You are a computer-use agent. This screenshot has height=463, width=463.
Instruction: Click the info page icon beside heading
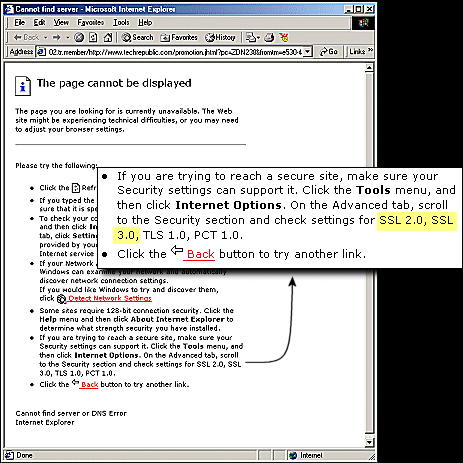[x=23, y=86]
